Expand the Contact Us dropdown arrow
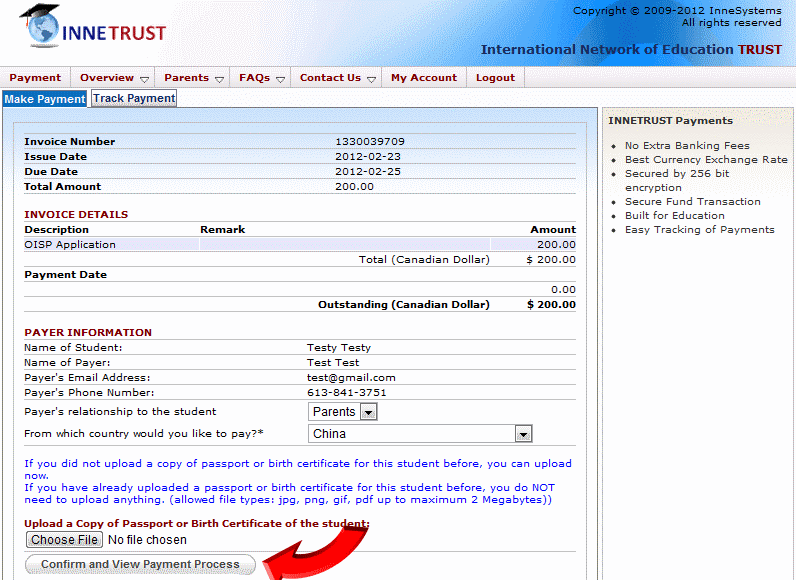This screenshot has width=796, height=580. point(371,80)
